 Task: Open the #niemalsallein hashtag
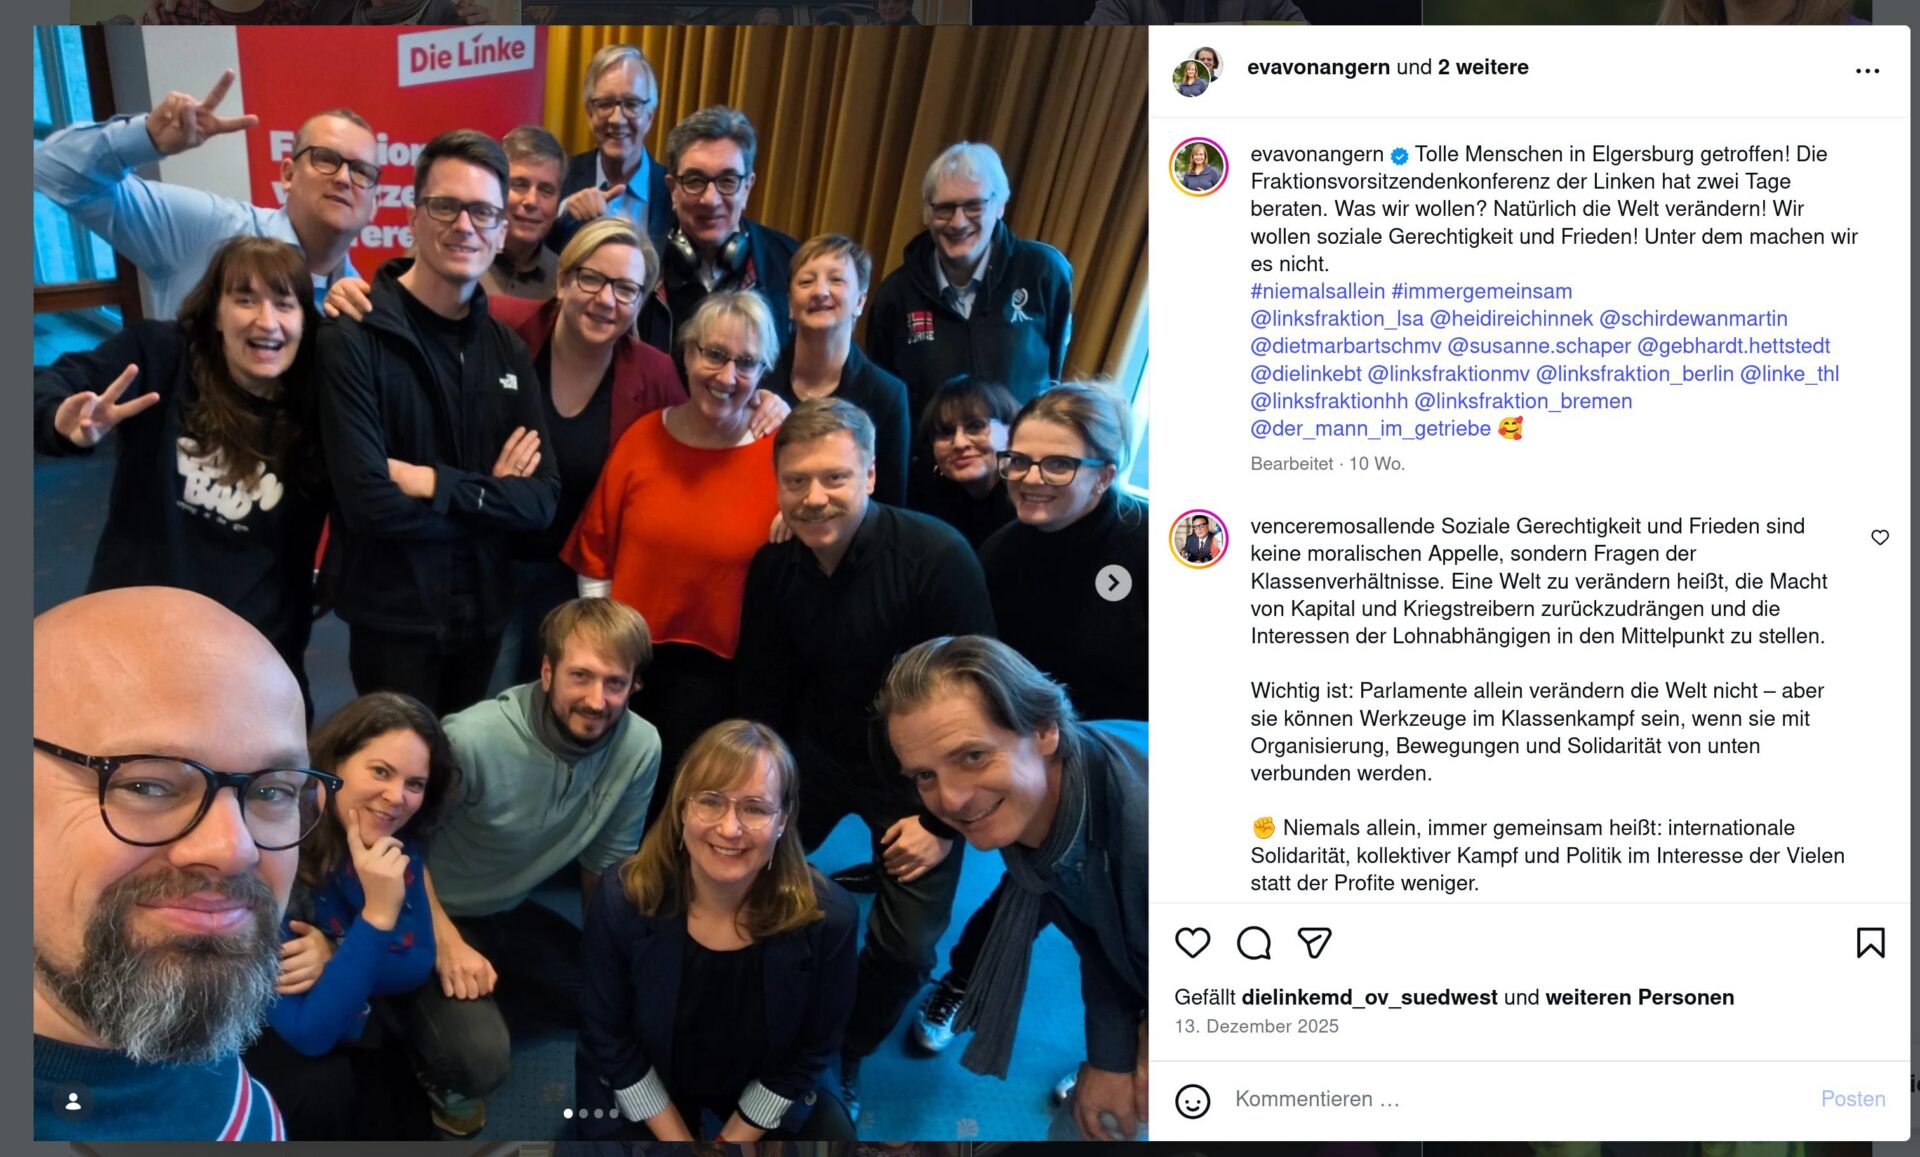(1317, 291)
